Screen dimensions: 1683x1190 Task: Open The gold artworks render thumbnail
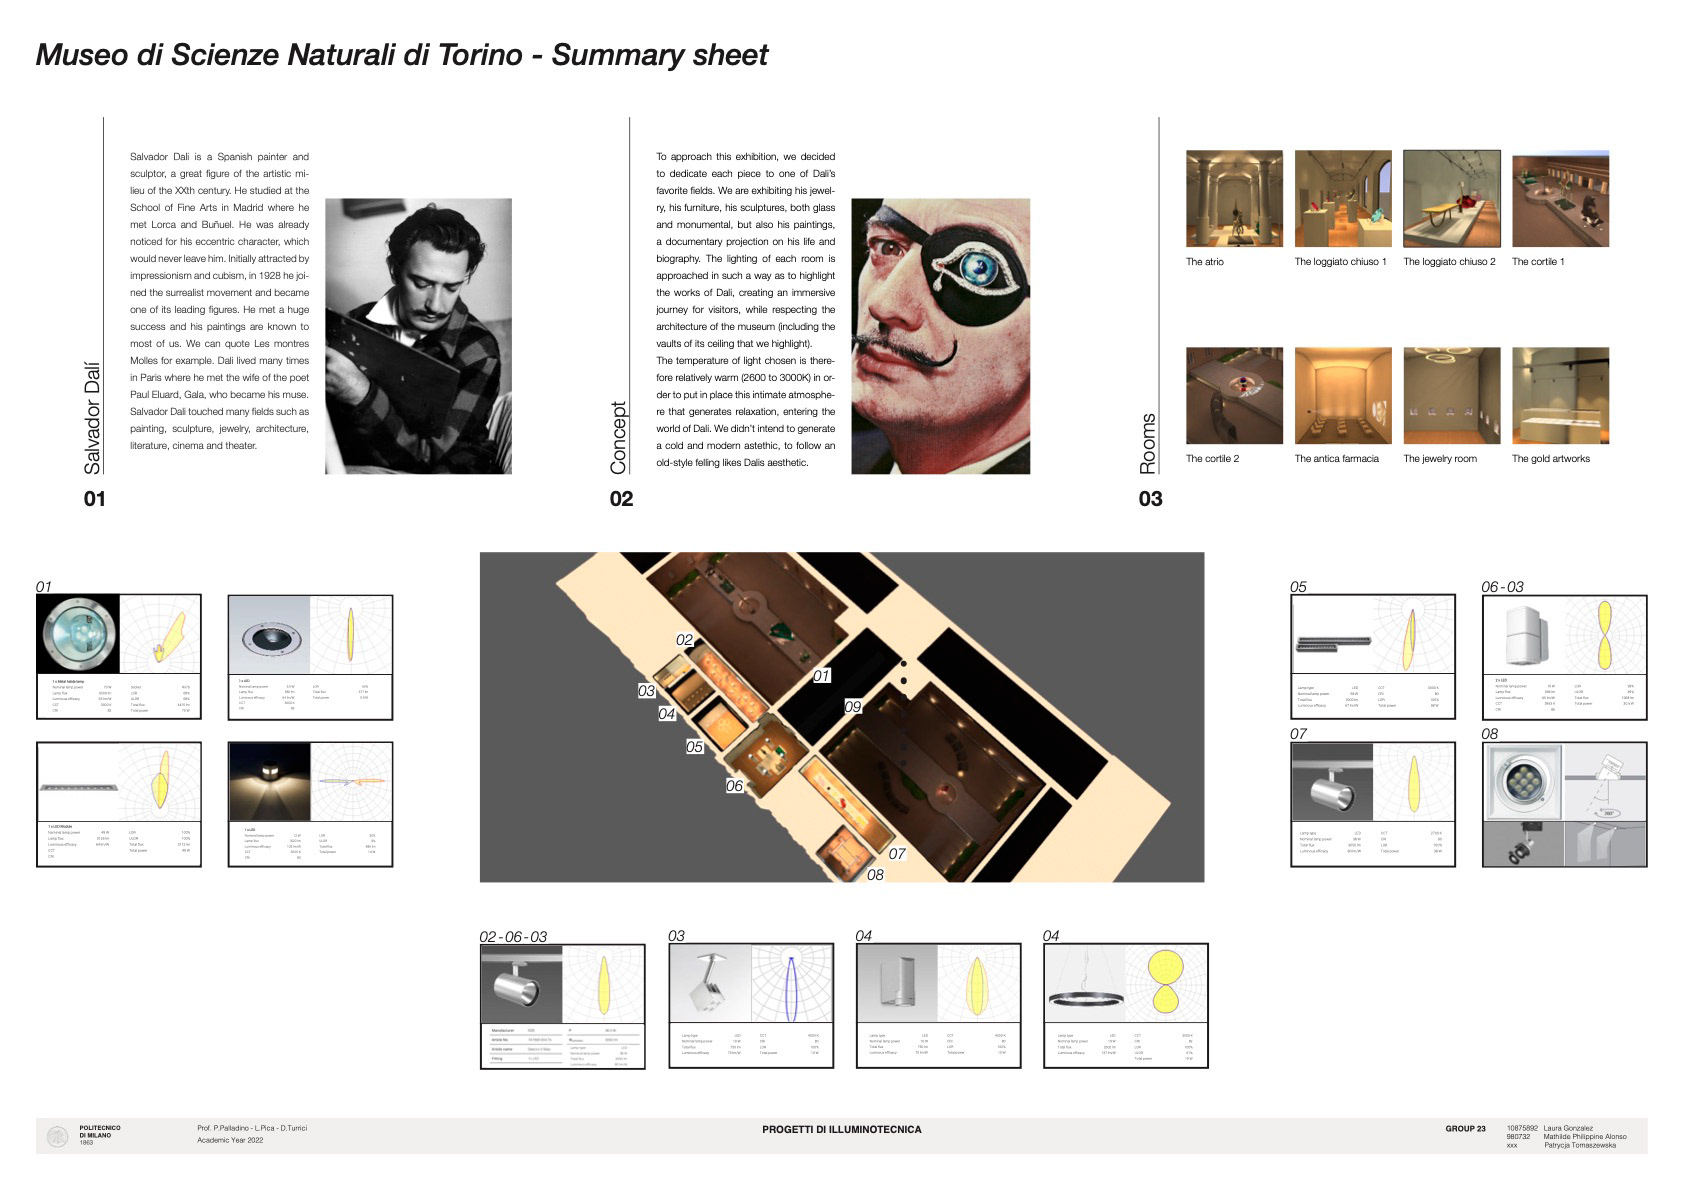tap(1560, 396)
